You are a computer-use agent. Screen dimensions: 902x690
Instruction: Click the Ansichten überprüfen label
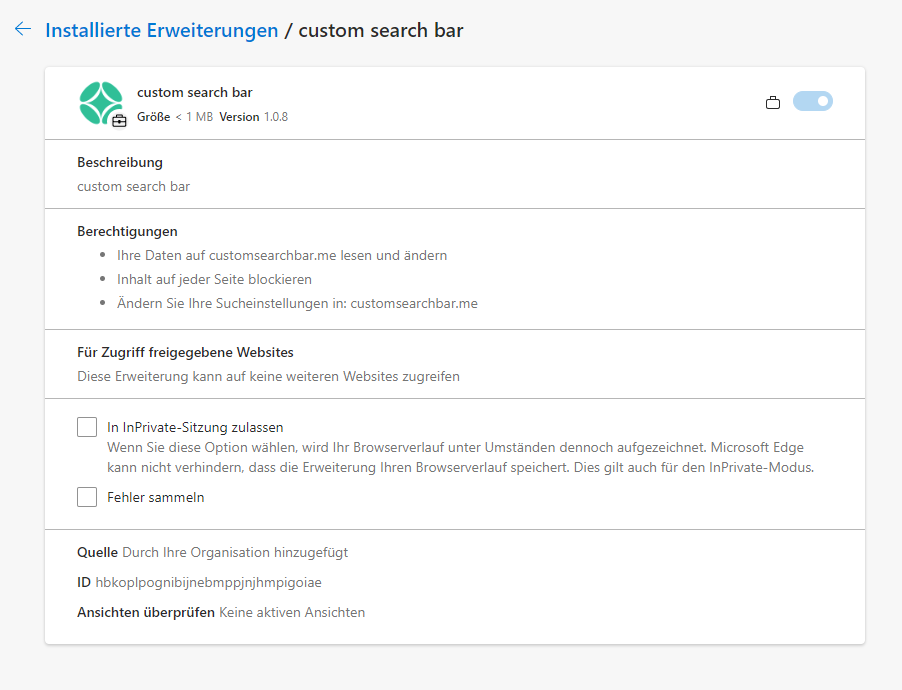[146, 612]
